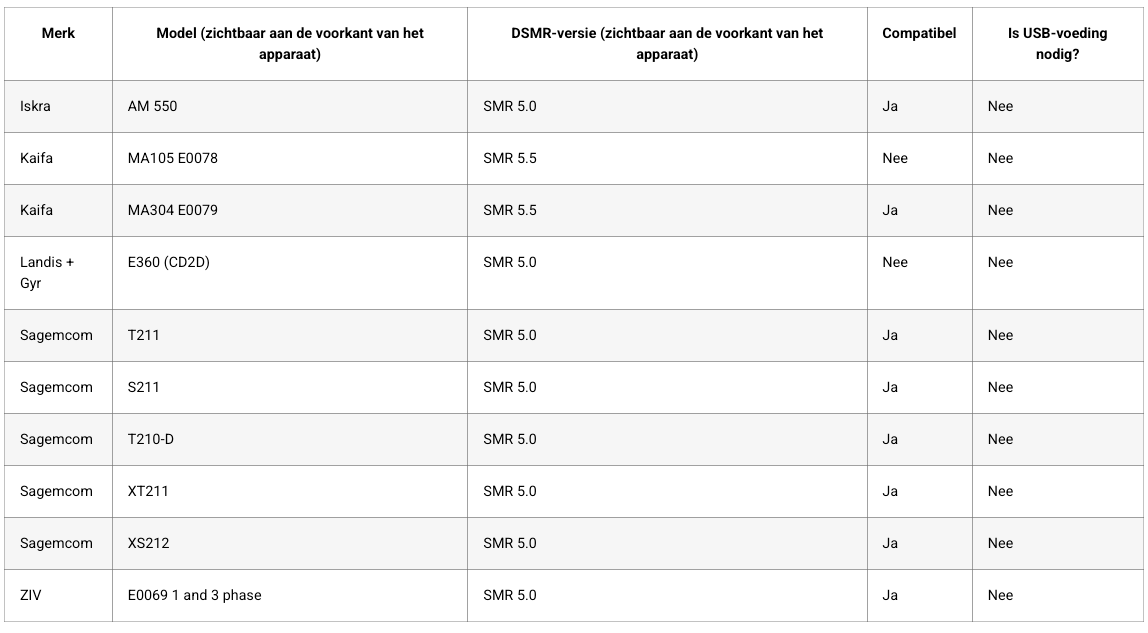Click the 'Compatibel' column header
1148x633 pixels.
click(x=918, y=33)
